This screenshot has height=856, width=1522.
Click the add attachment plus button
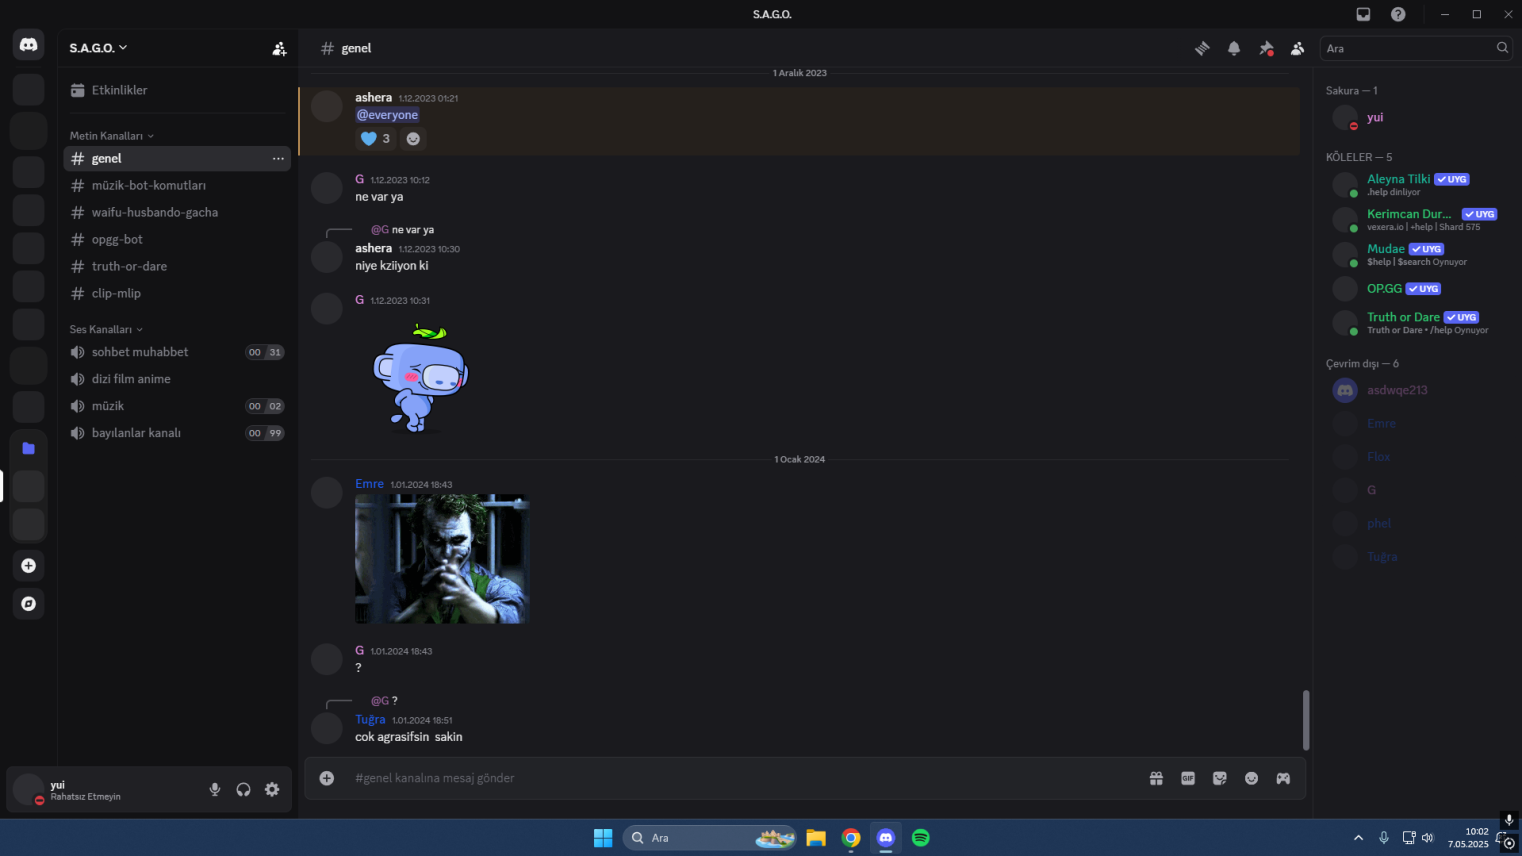(x=326, y=778)
